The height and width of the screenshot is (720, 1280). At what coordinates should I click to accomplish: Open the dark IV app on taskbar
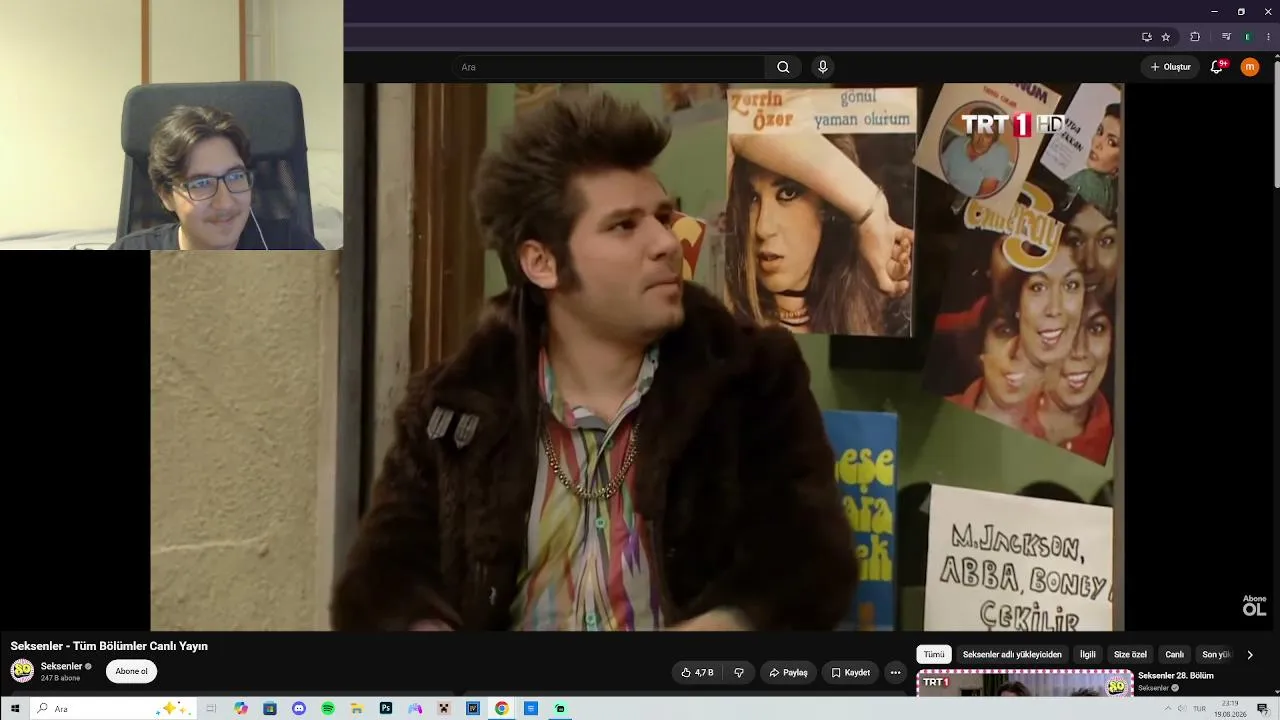click(473, 709)
